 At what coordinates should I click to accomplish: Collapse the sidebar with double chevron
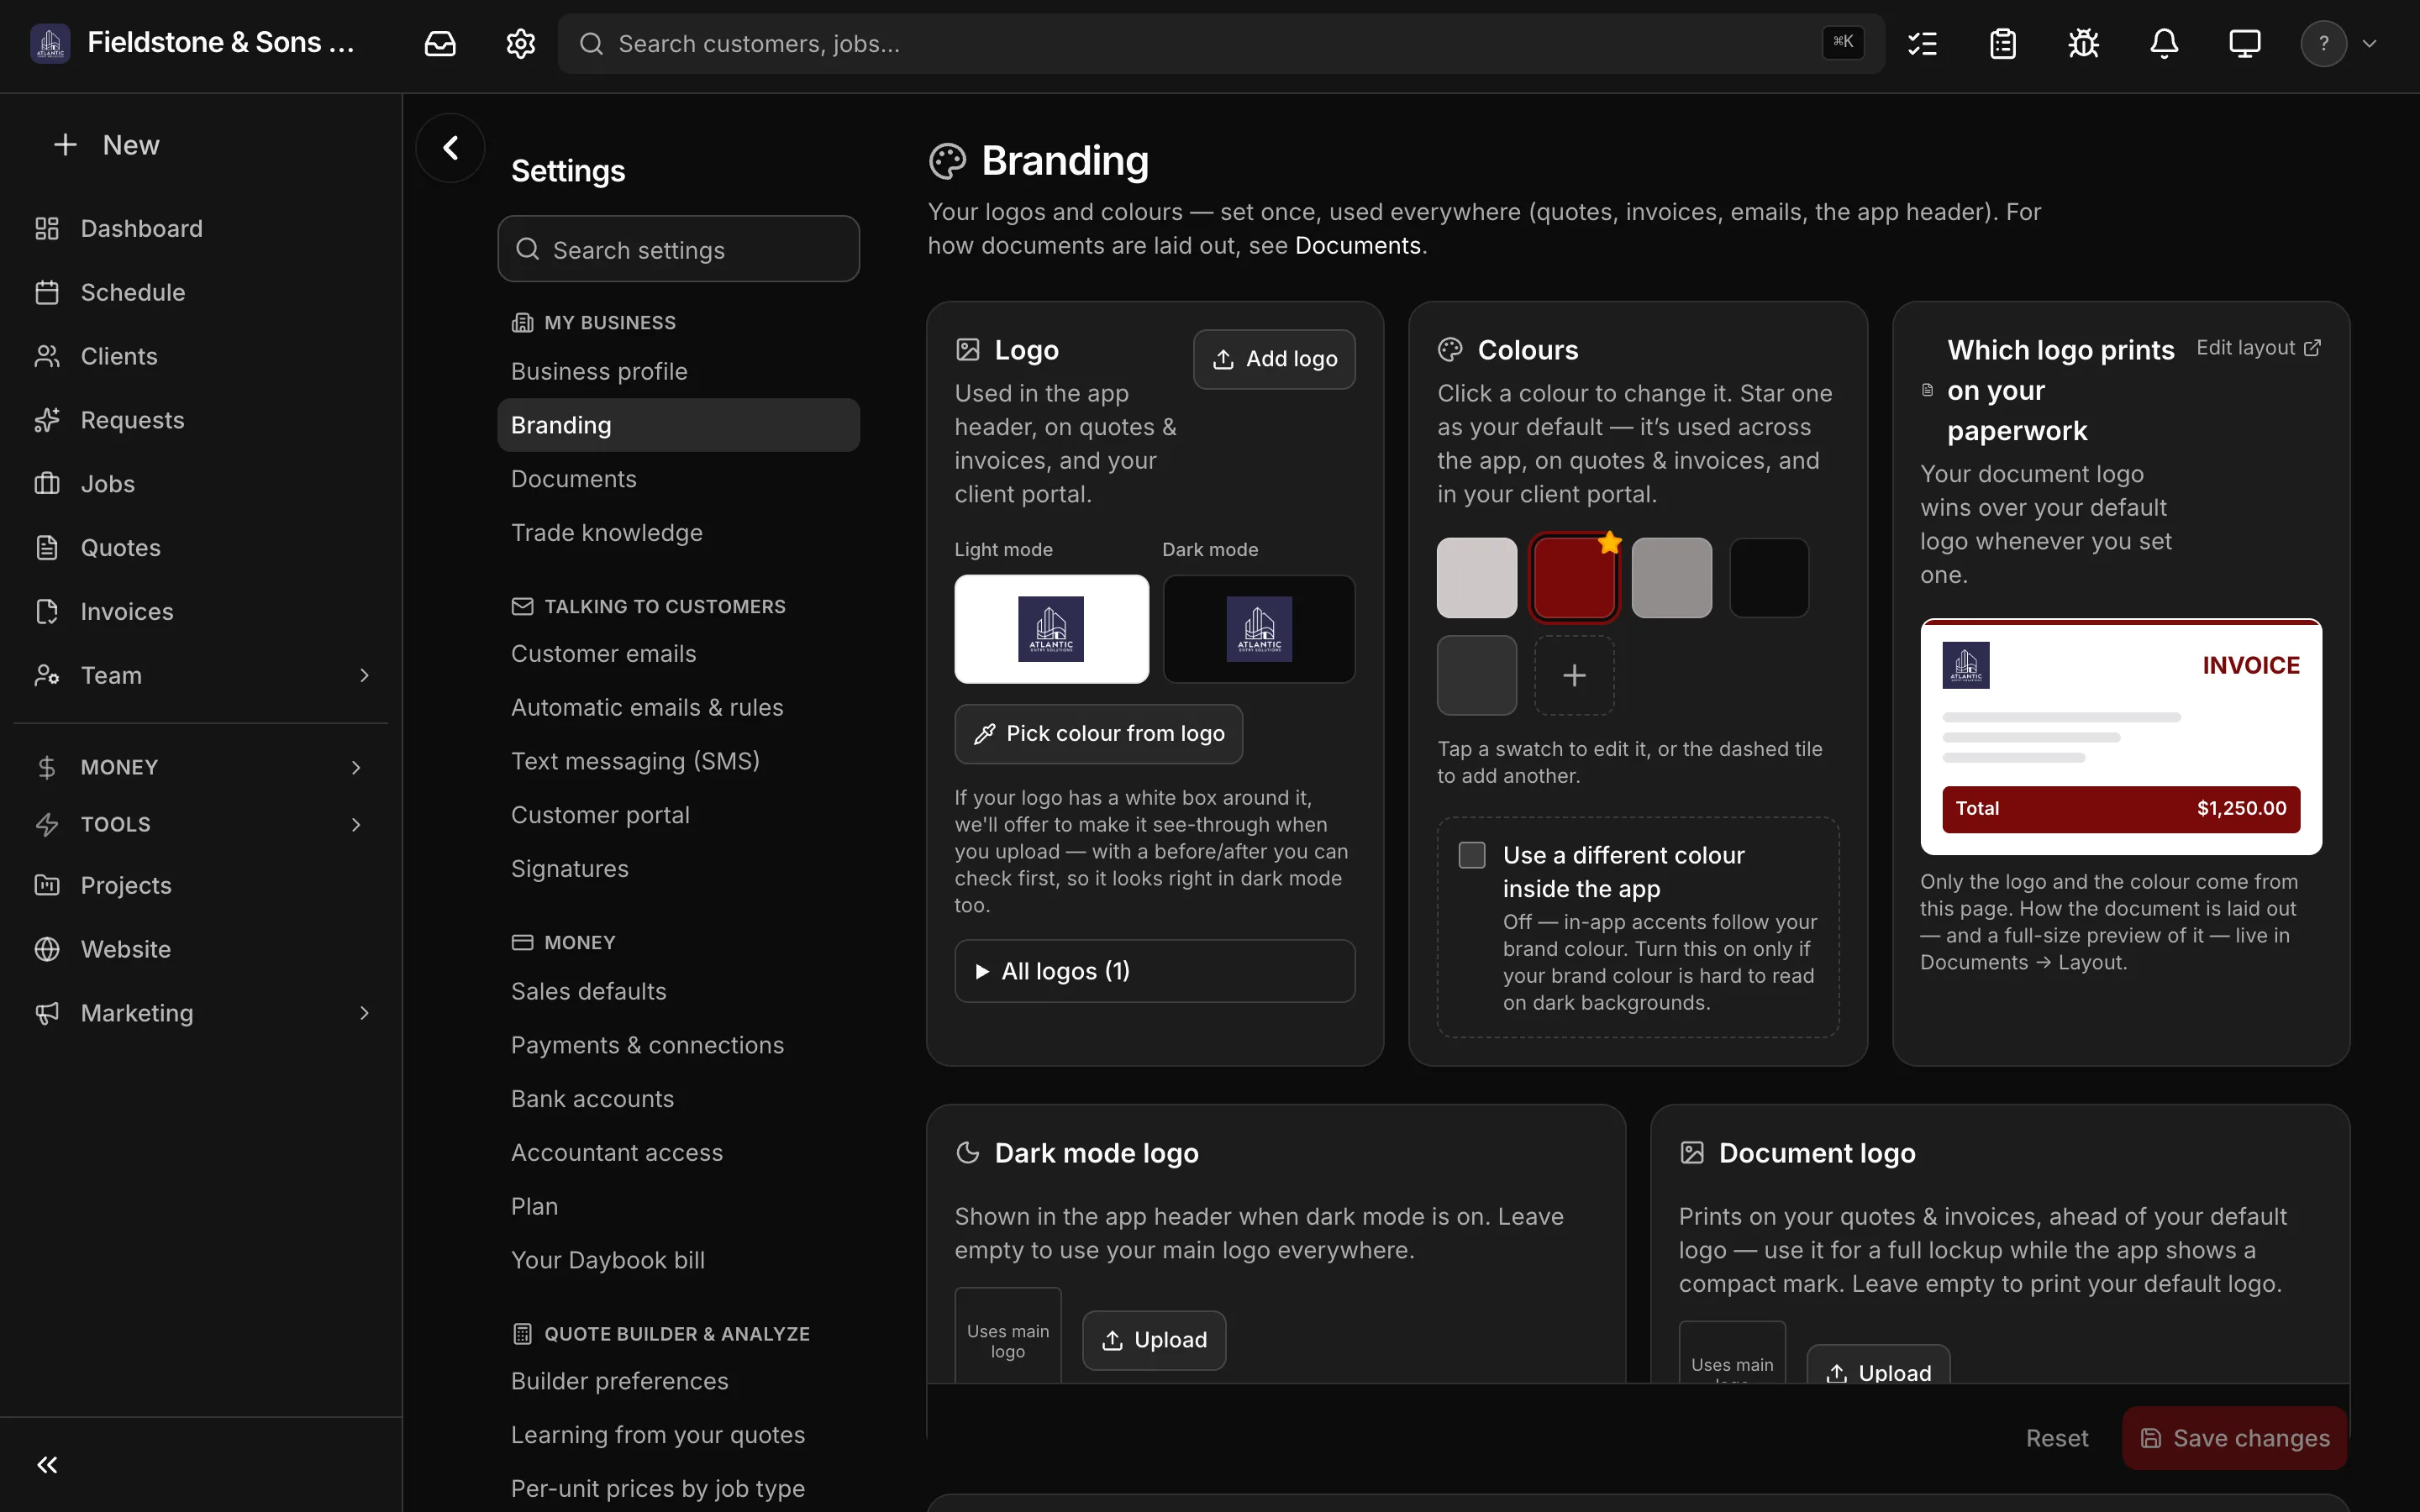pyautogui.click(x=47, y=1465)
